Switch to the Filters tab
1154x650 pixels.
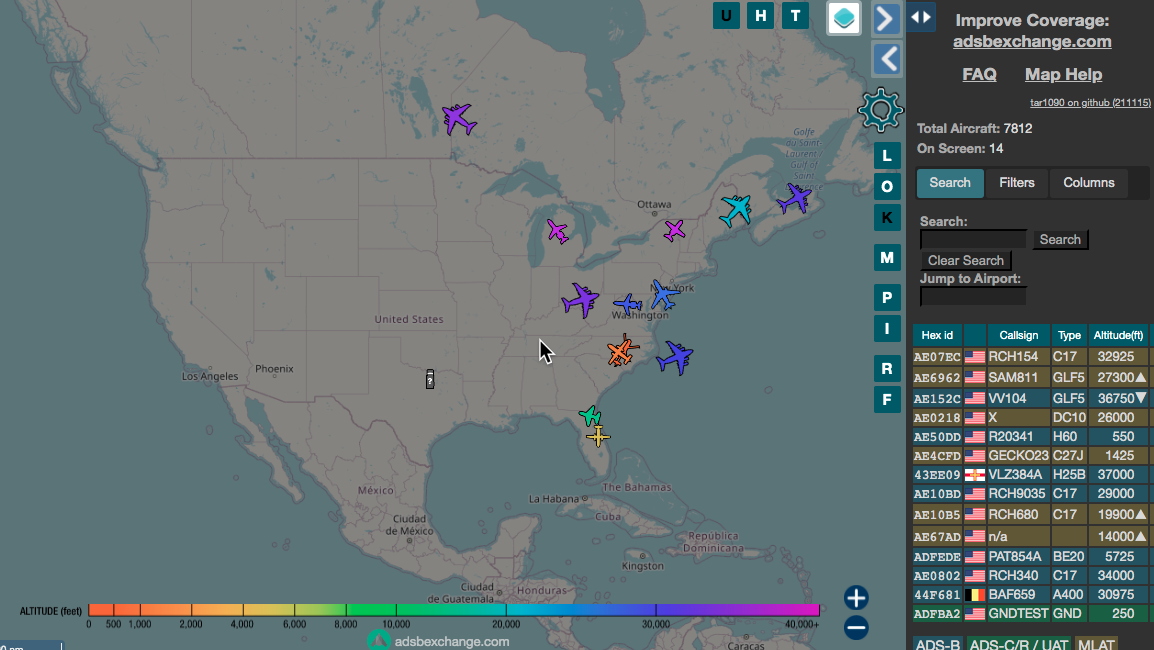1016,183
